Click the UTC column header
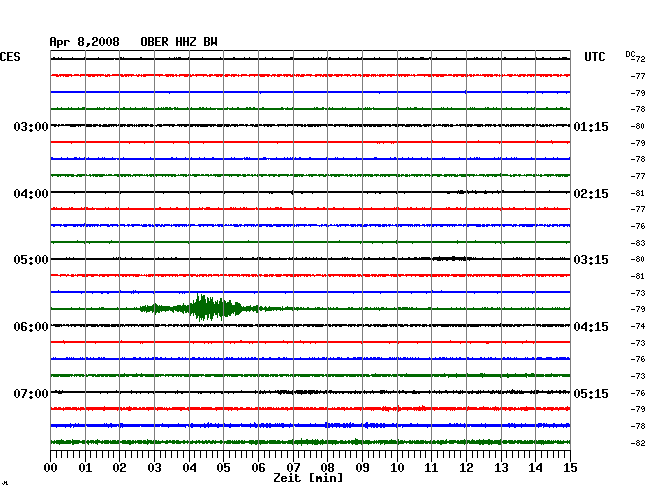This screenshot has width=650, height=494. click(x=594, y=57)
